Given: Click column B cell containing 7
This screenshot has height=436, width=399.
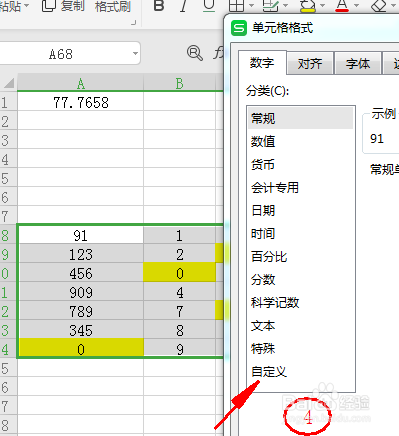Looking at the screenshot, I should (x=179, y=311).
